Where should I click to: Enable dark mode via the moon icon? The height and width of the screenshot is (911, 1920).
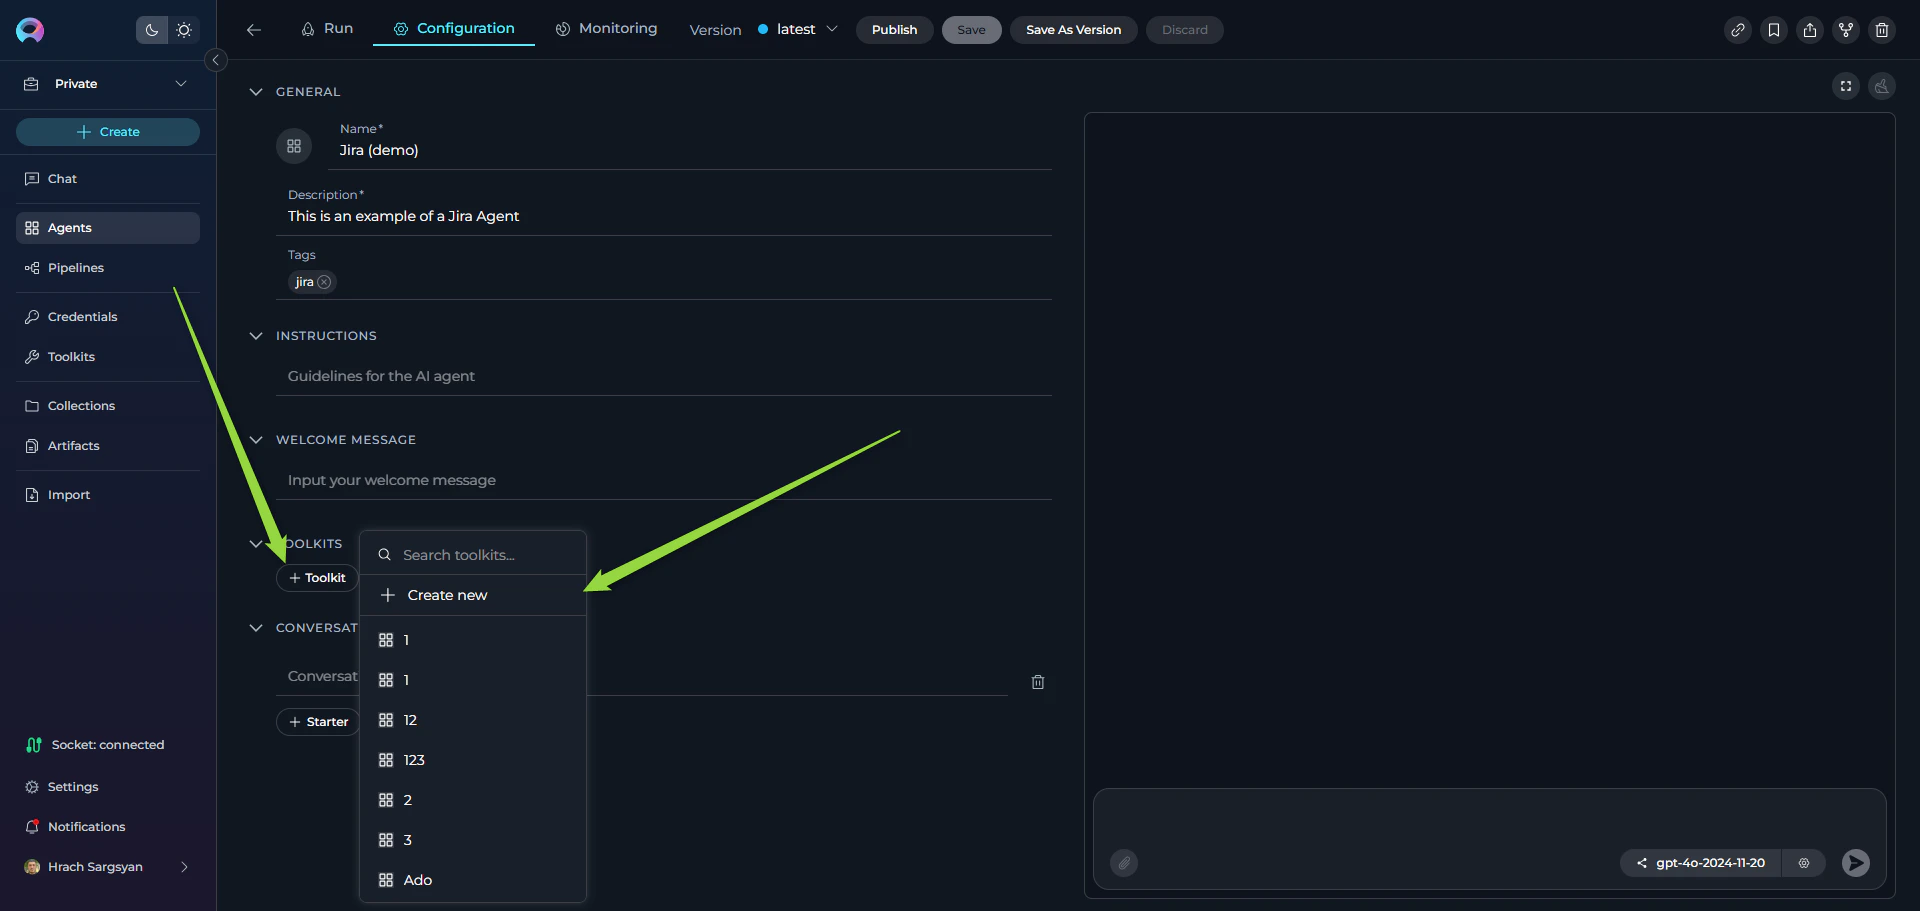151,30
